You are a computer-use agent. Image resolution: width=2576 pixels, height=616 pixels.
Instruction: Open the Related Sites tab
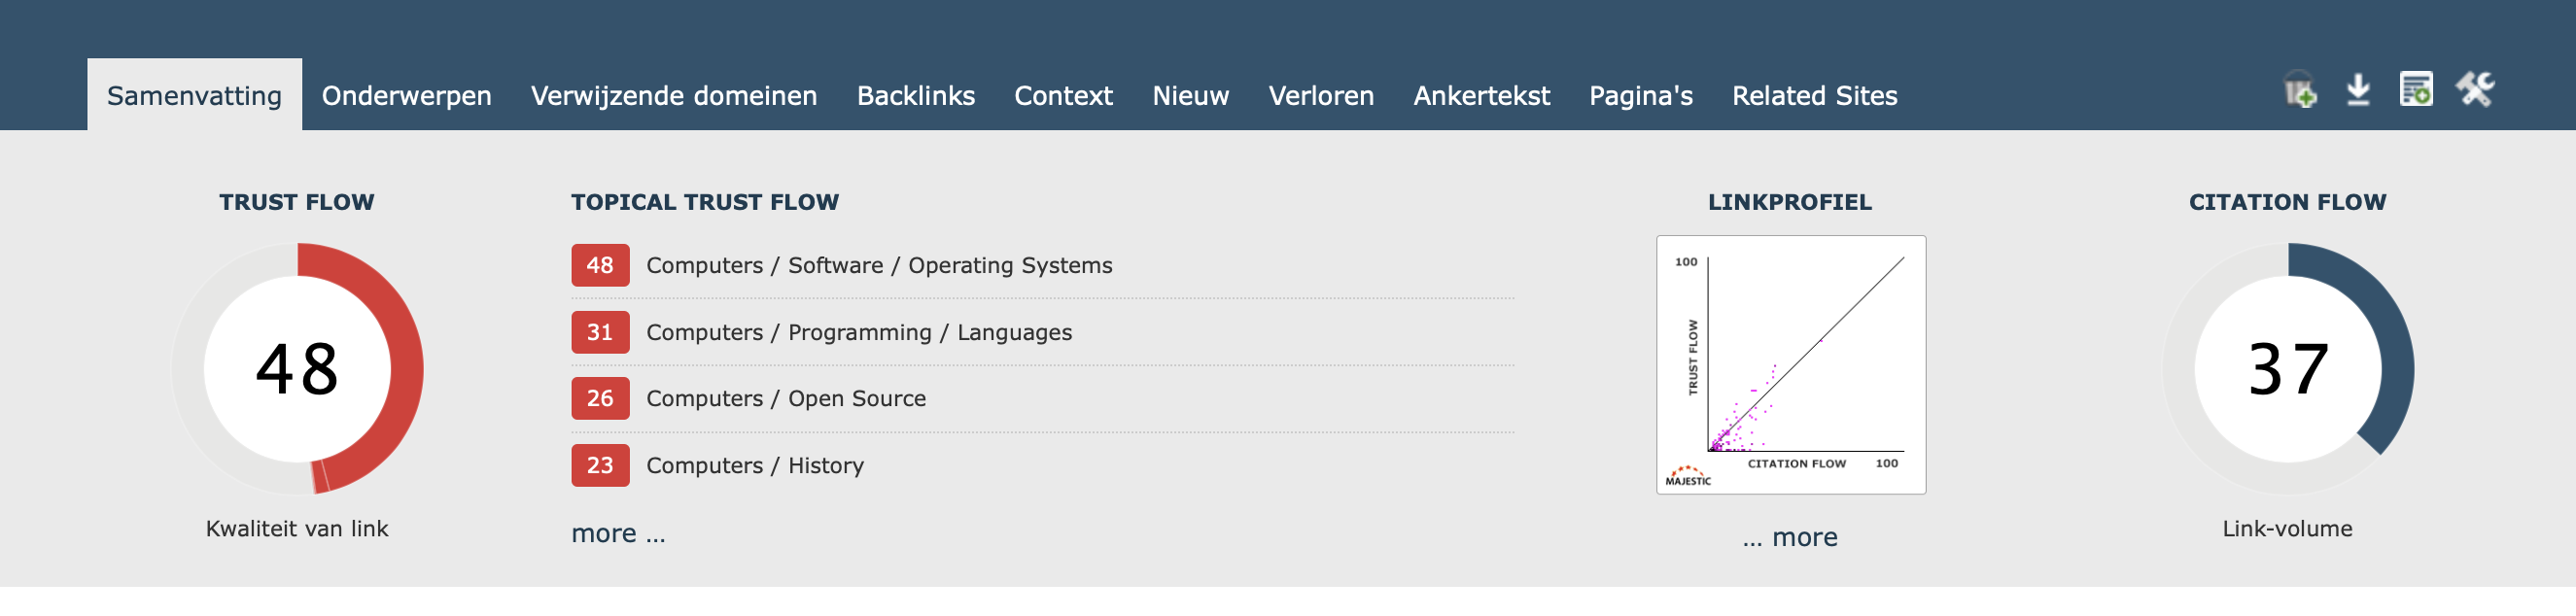coord(1814,96)
